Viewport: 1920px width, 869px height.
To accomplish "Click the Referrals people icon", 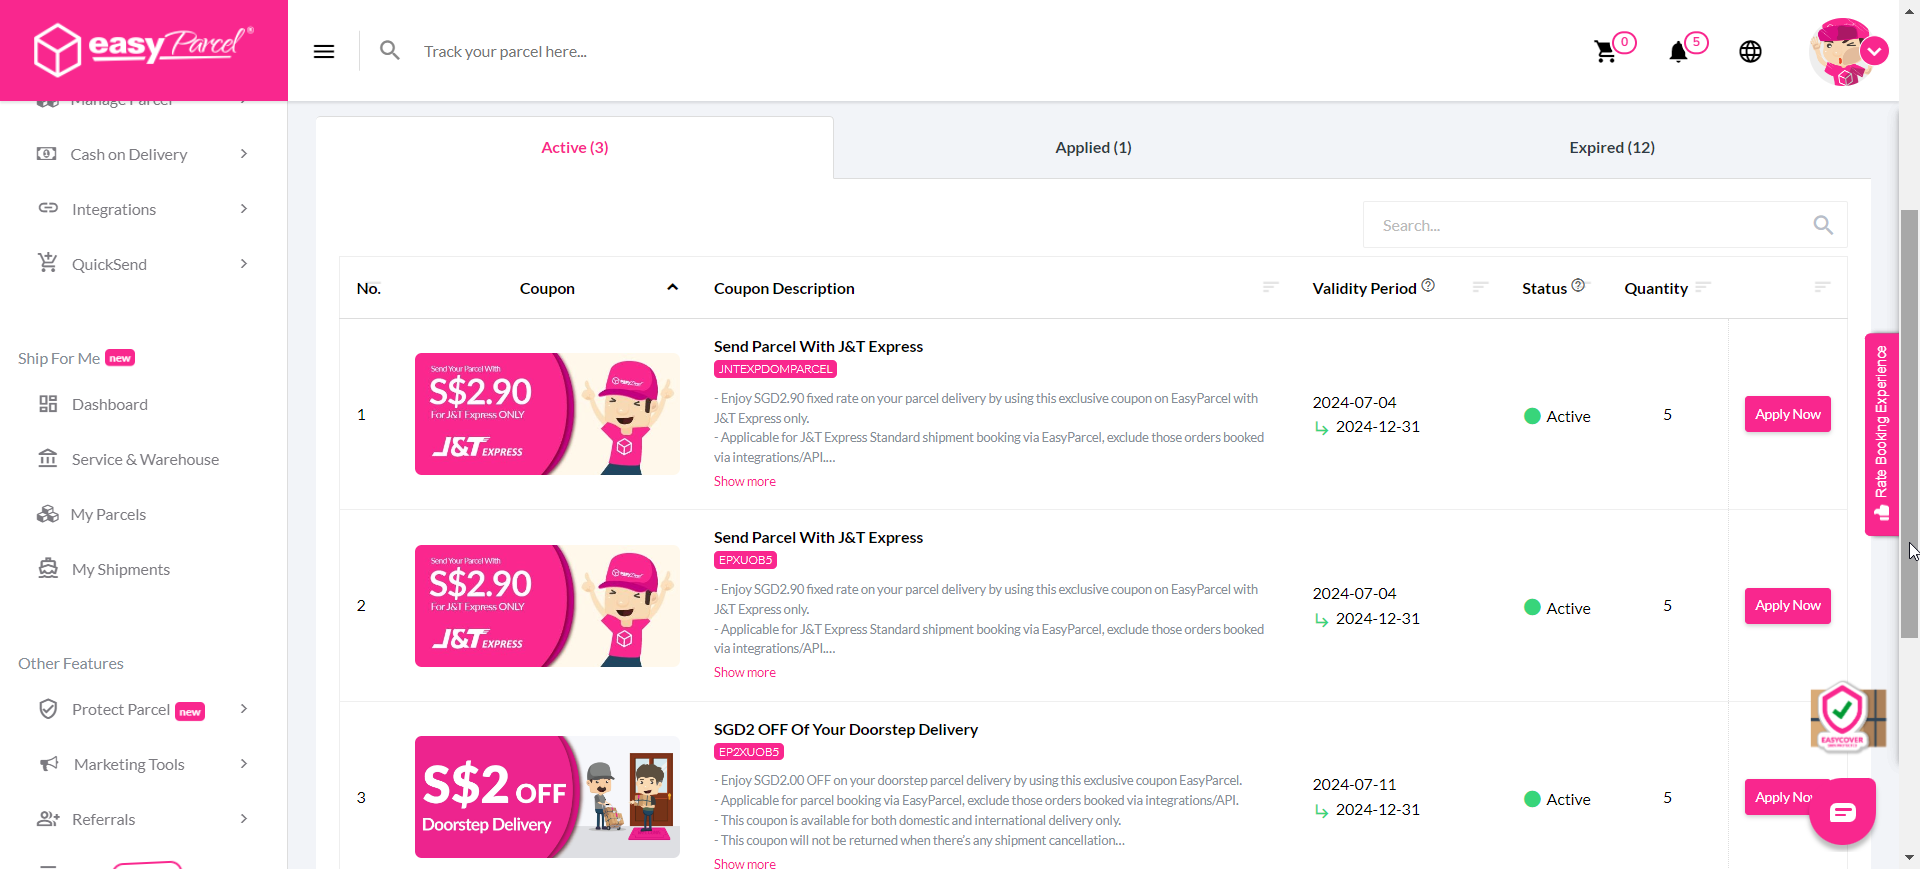I will pos(48,819).
